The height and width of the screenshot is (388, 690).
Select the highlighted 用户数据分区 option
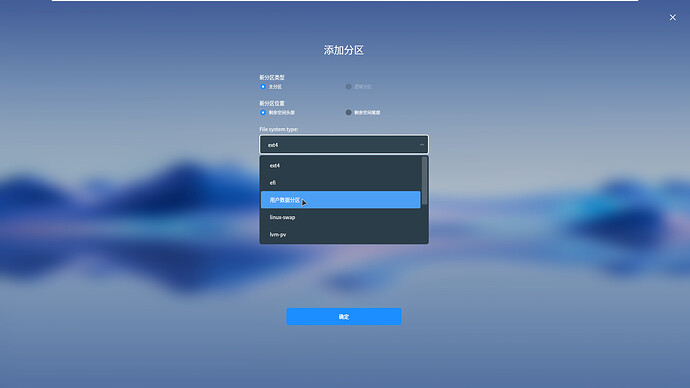[x=341, y=200]
